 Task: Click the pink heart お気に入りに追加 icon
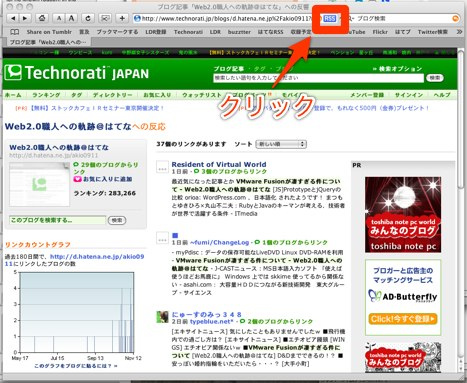coord(77,179)
